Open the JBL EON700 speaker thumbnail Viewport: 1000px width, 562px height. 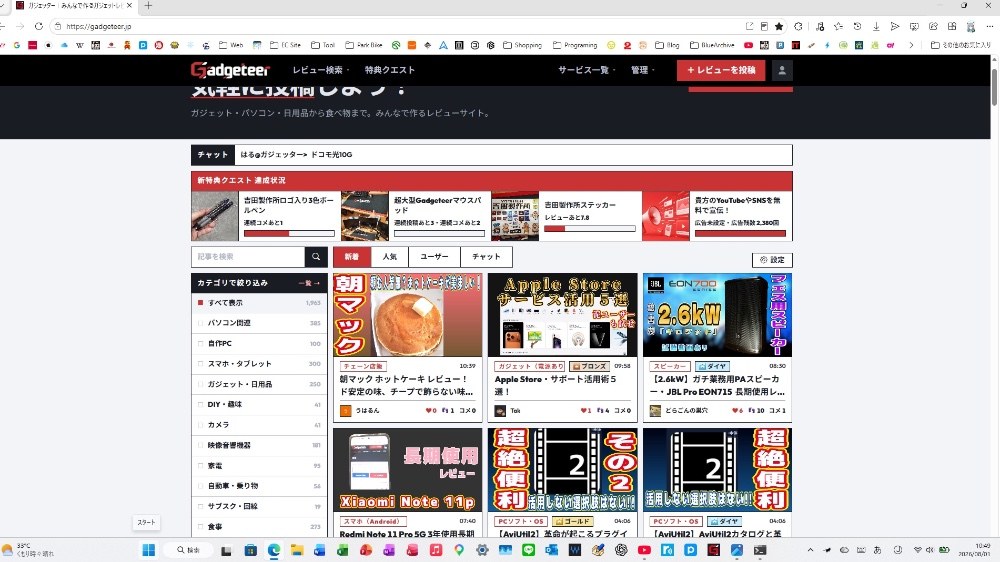pos(717,314)
